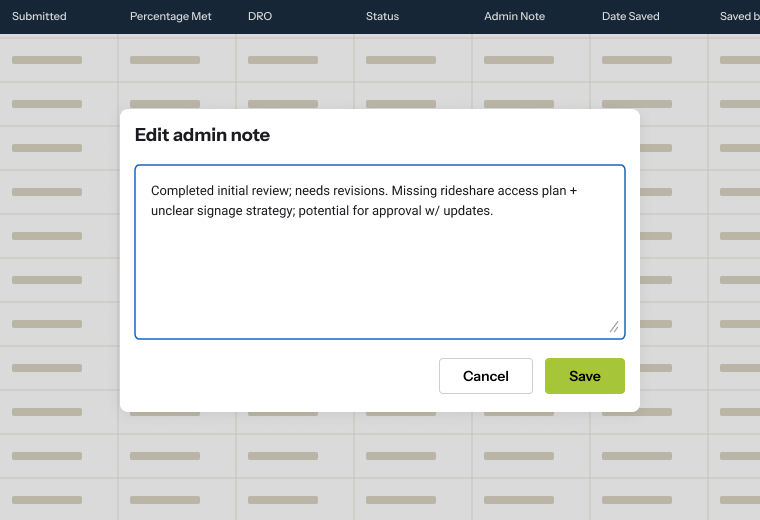The height and width of the screenshot is (520, 760).
Task: Click the Save button
Action: (585, 376)
